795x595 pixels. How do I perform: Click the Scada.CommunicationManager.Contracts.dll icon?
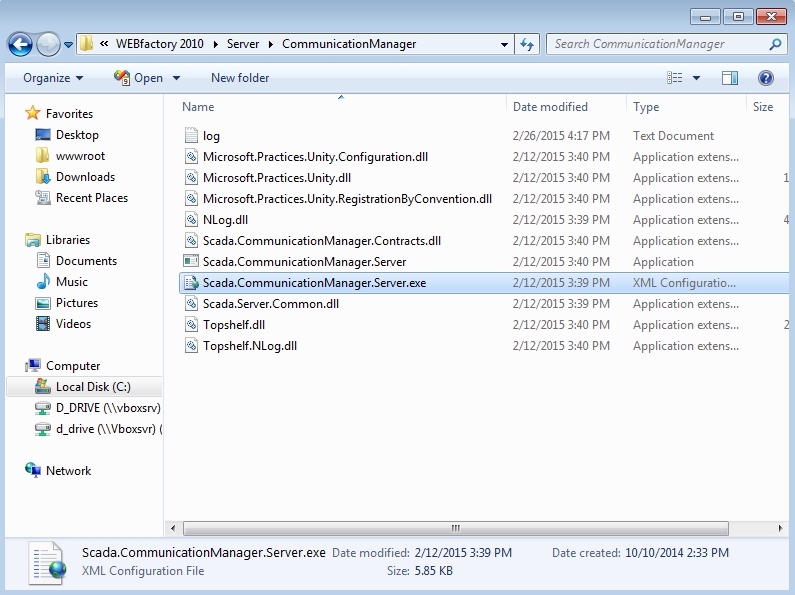point(191,241)
